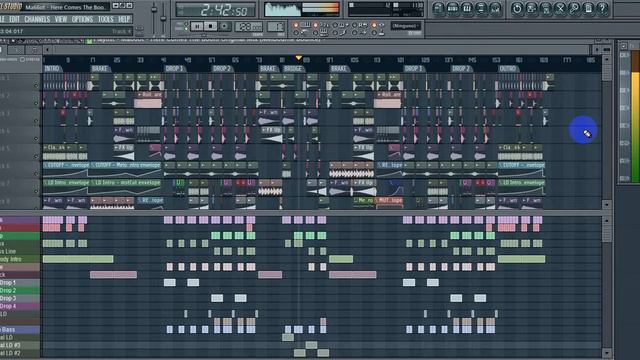The width and height of the screenshot is (640, 360).
Task: Click the output waveform oscilloscope display
Action: point(302,9)
